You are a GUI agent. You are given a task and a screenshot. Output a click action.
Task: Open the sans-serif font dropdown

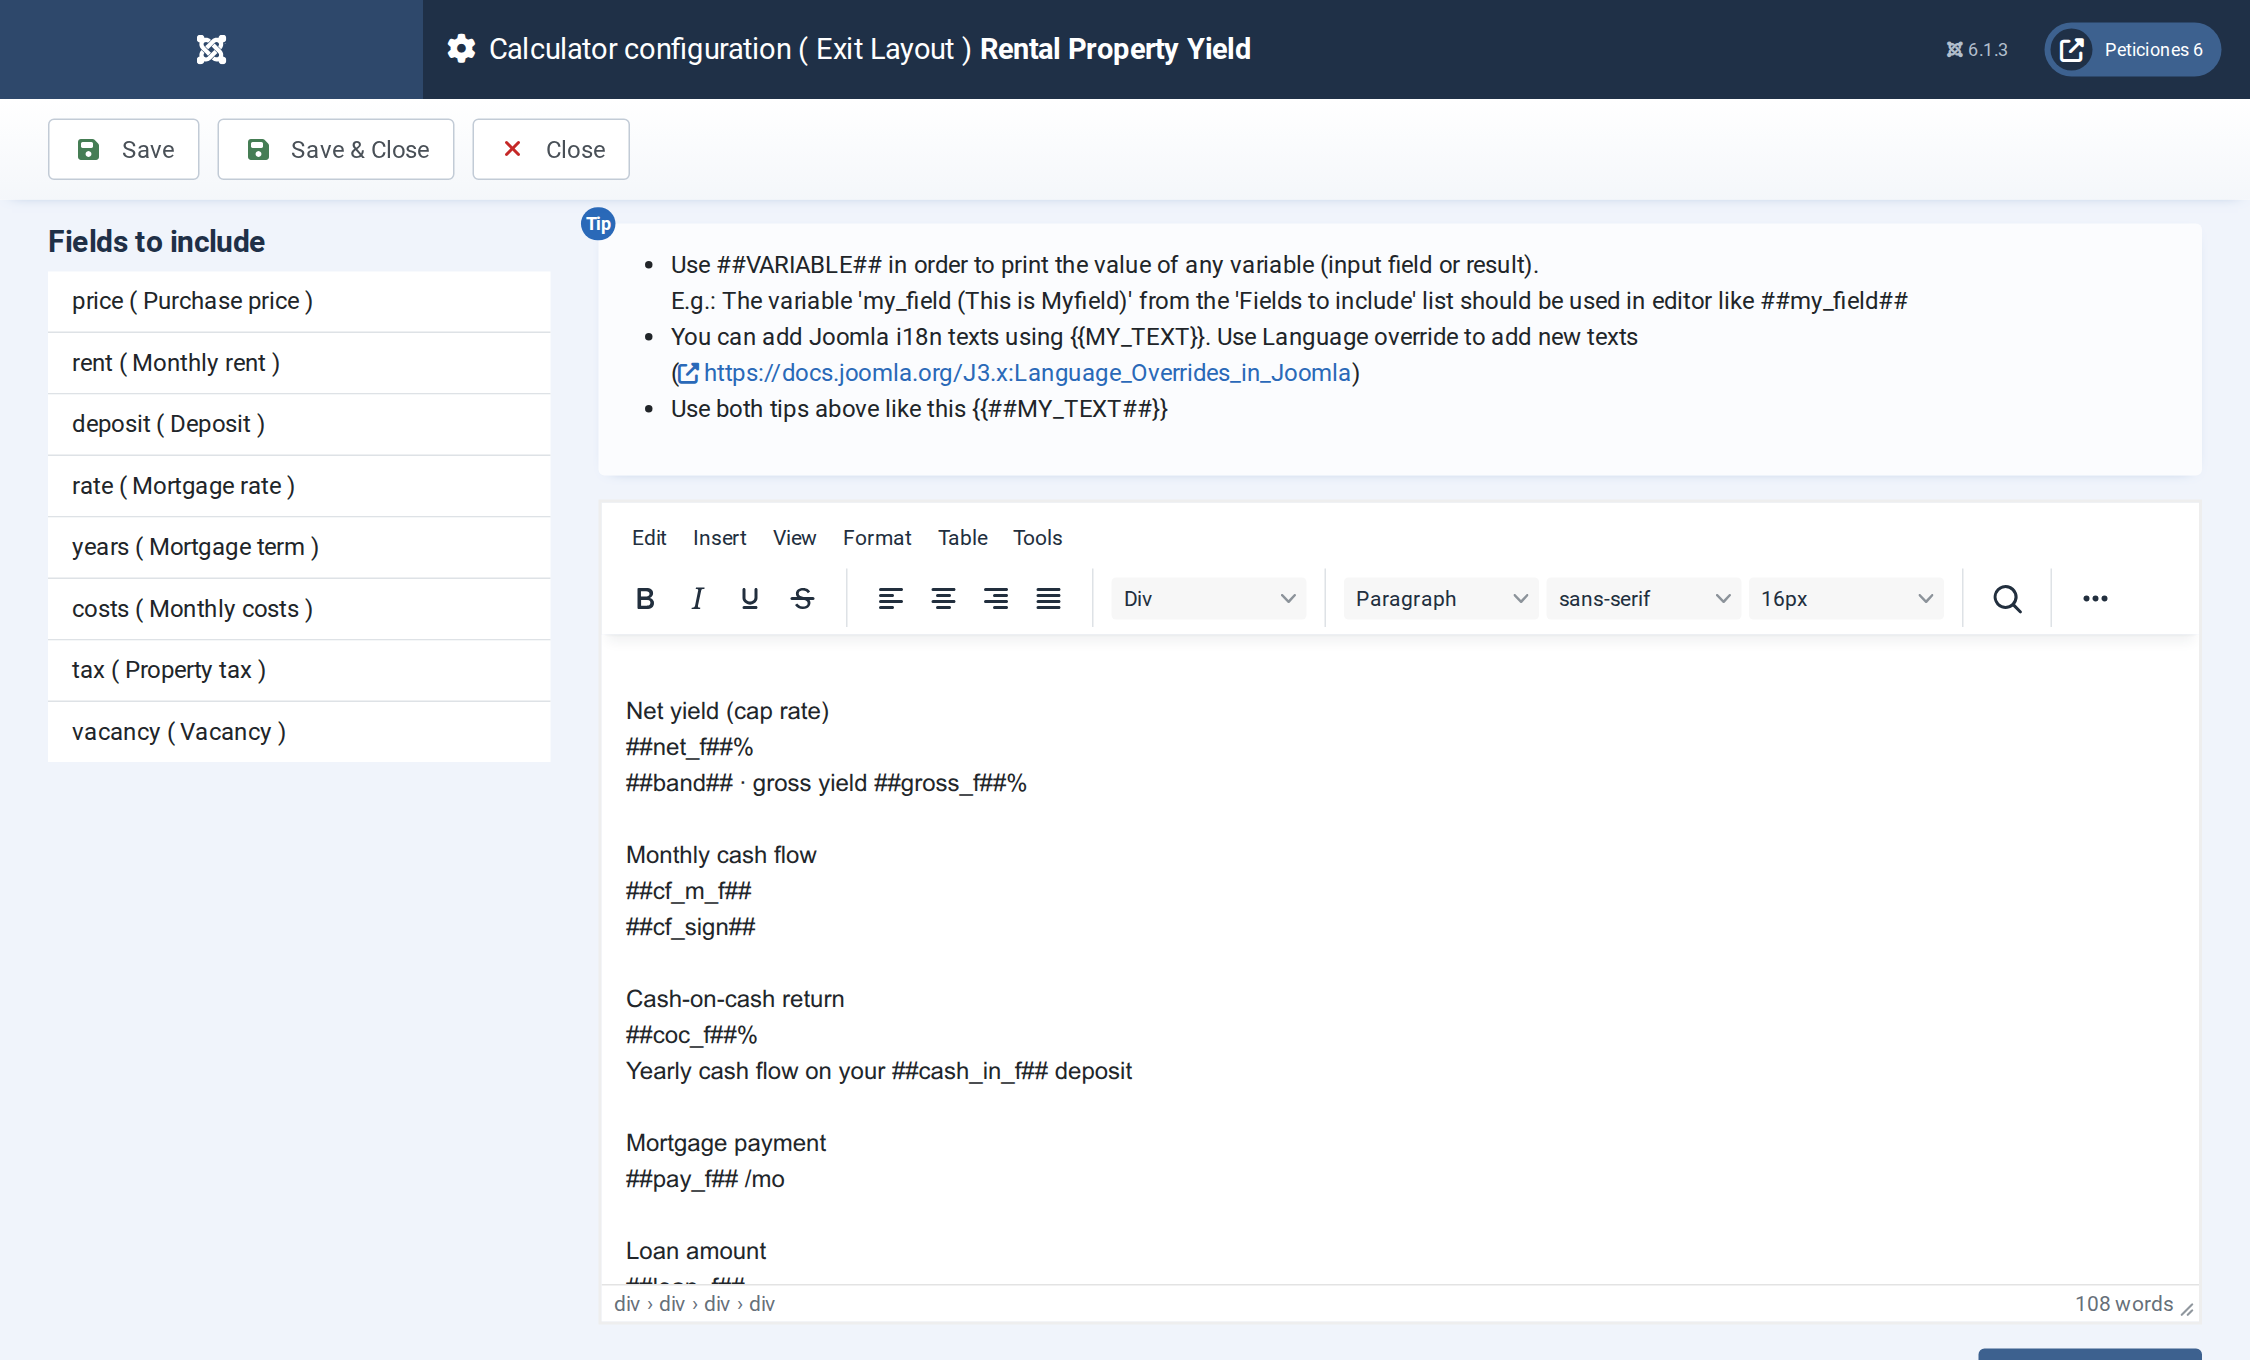pyautogui.click(x=1643, y=599)
